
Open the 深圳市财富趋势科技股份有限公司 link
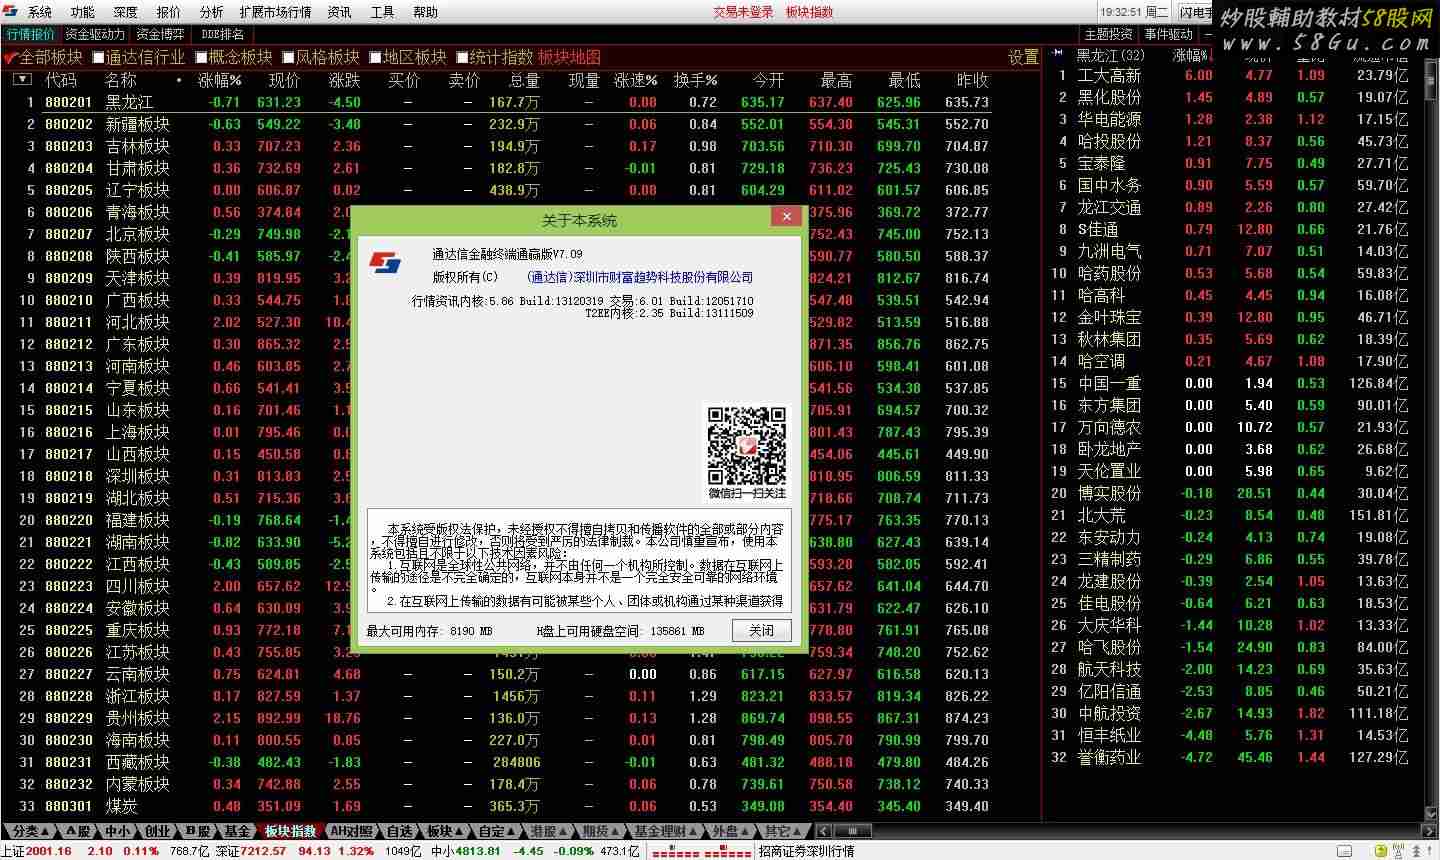coord(640,277)
